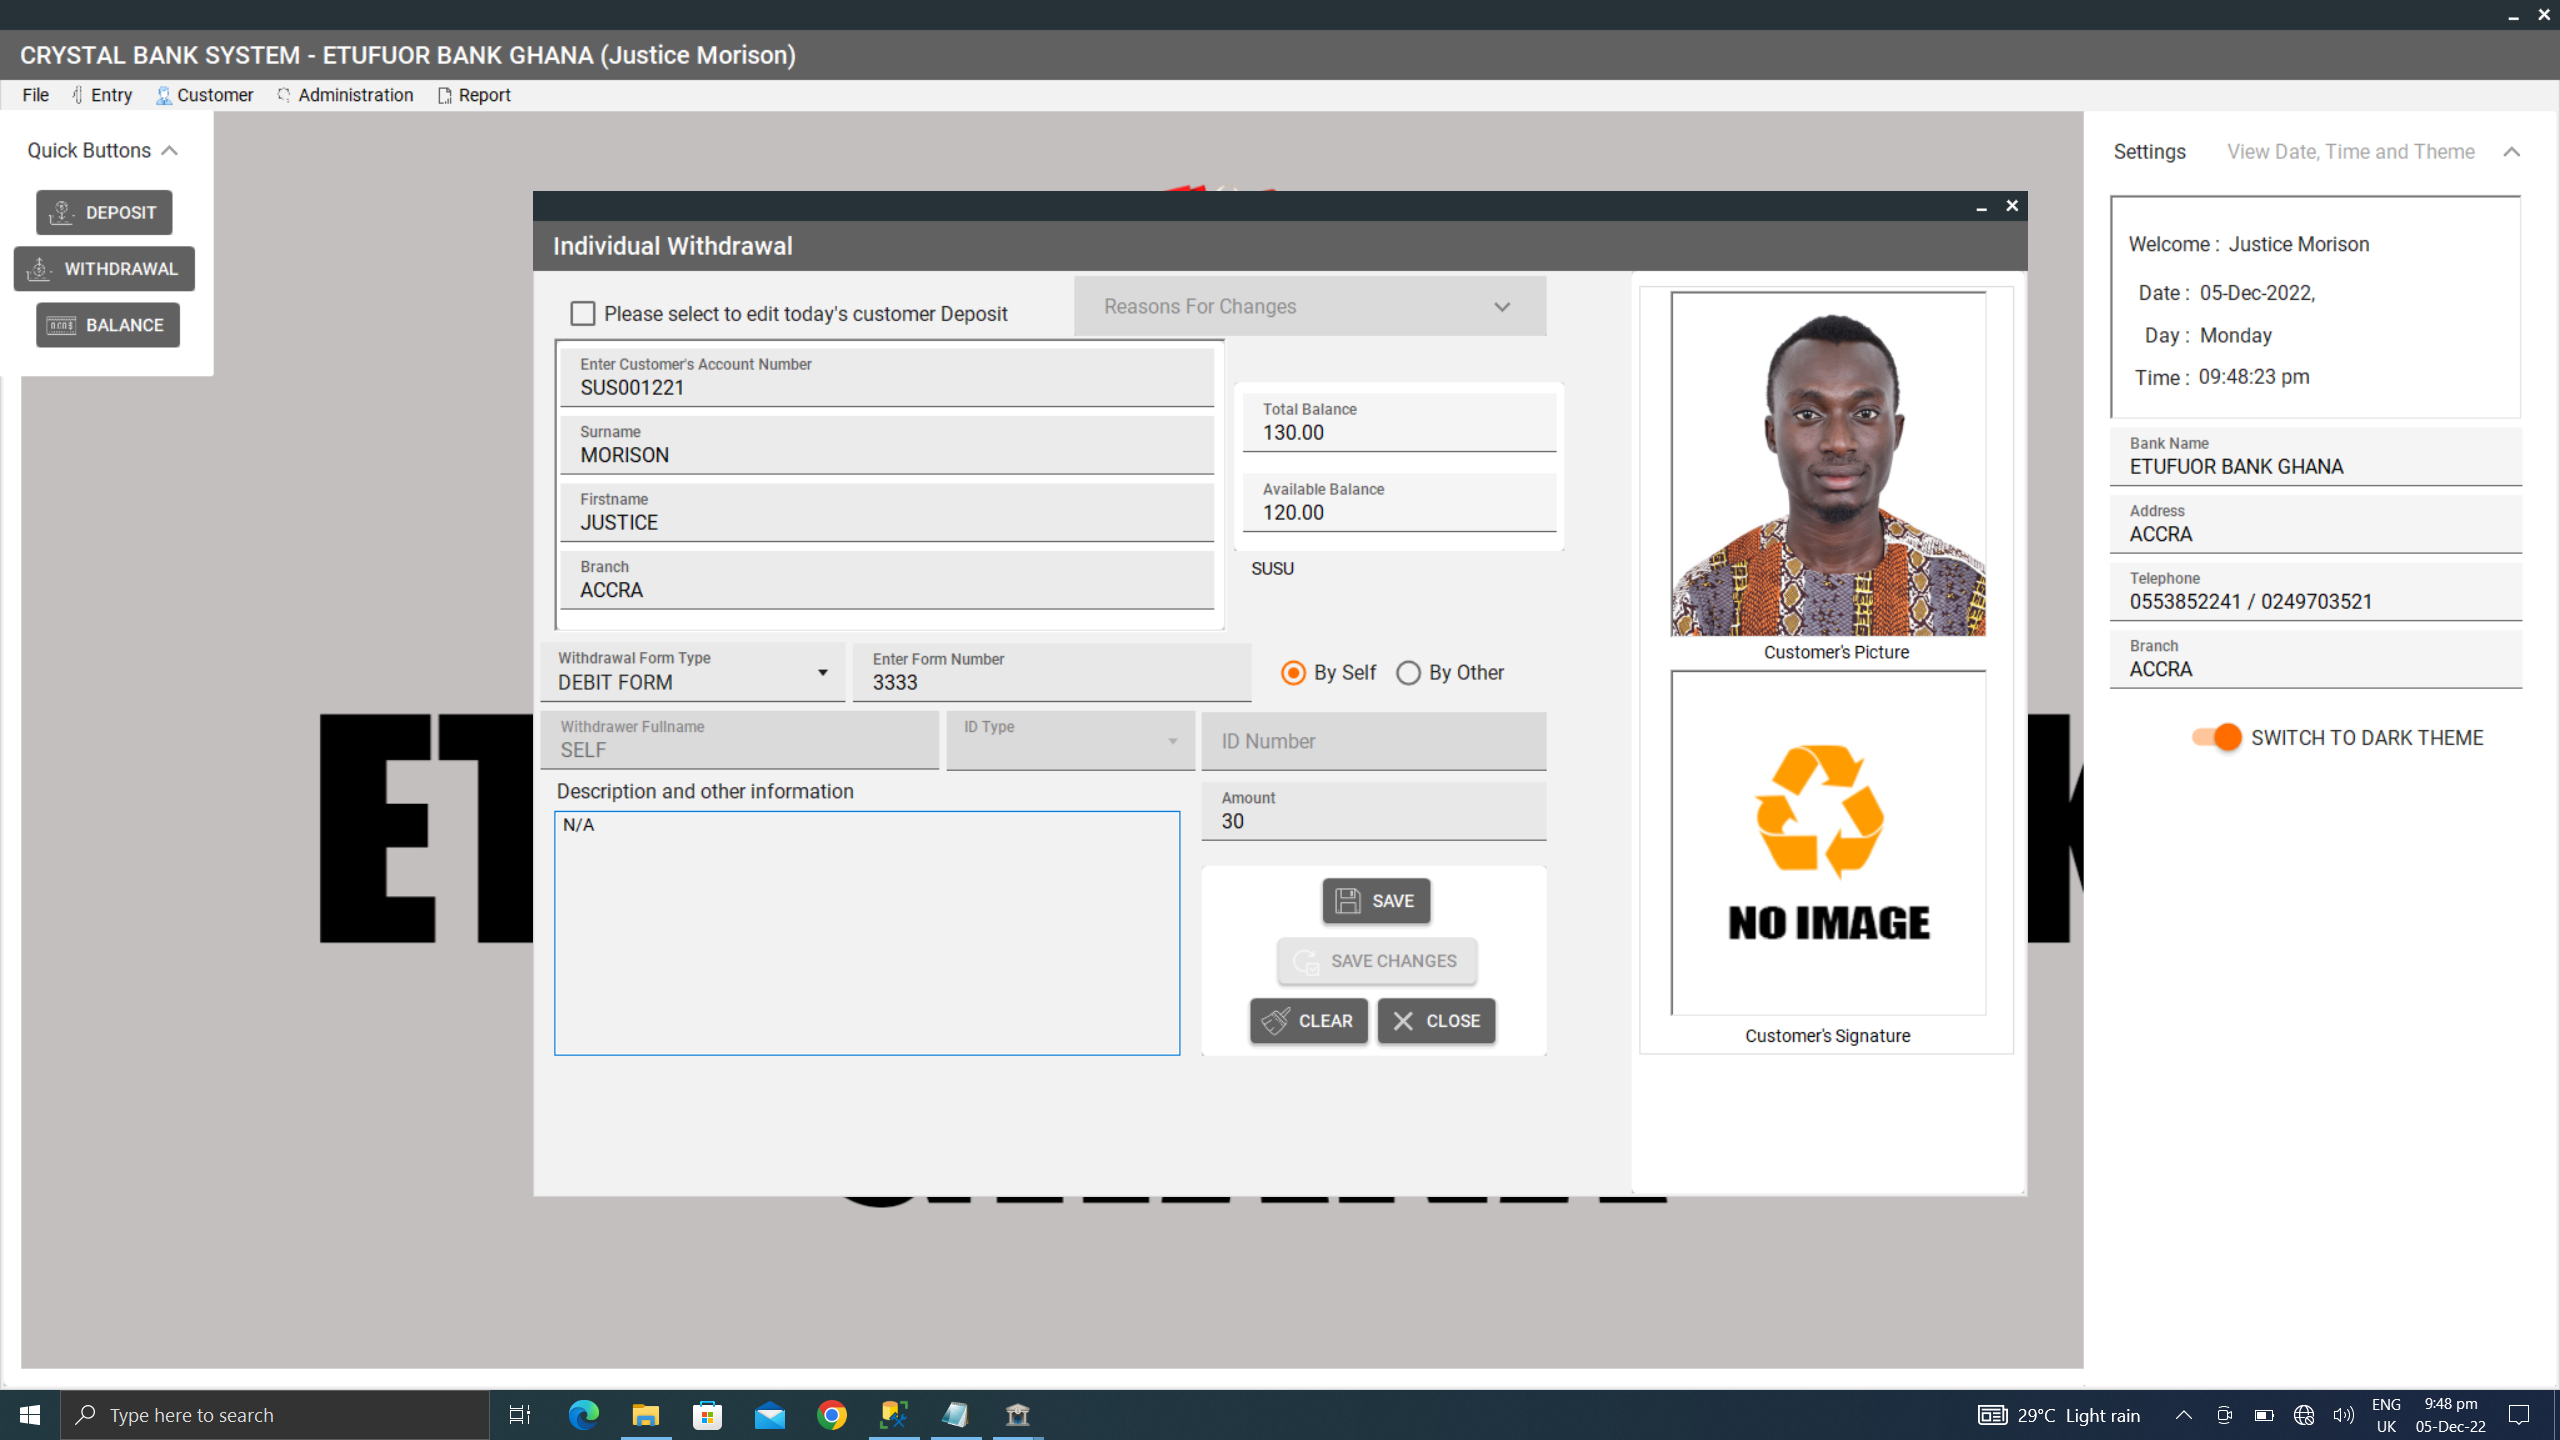
Task: Click the Close X icon button
Action: tap(1403, 1021)
